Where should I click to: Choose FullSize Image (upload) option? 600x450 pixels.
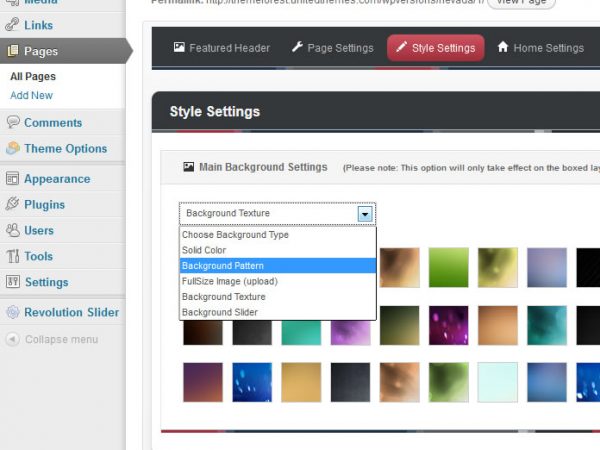point(277,281)
